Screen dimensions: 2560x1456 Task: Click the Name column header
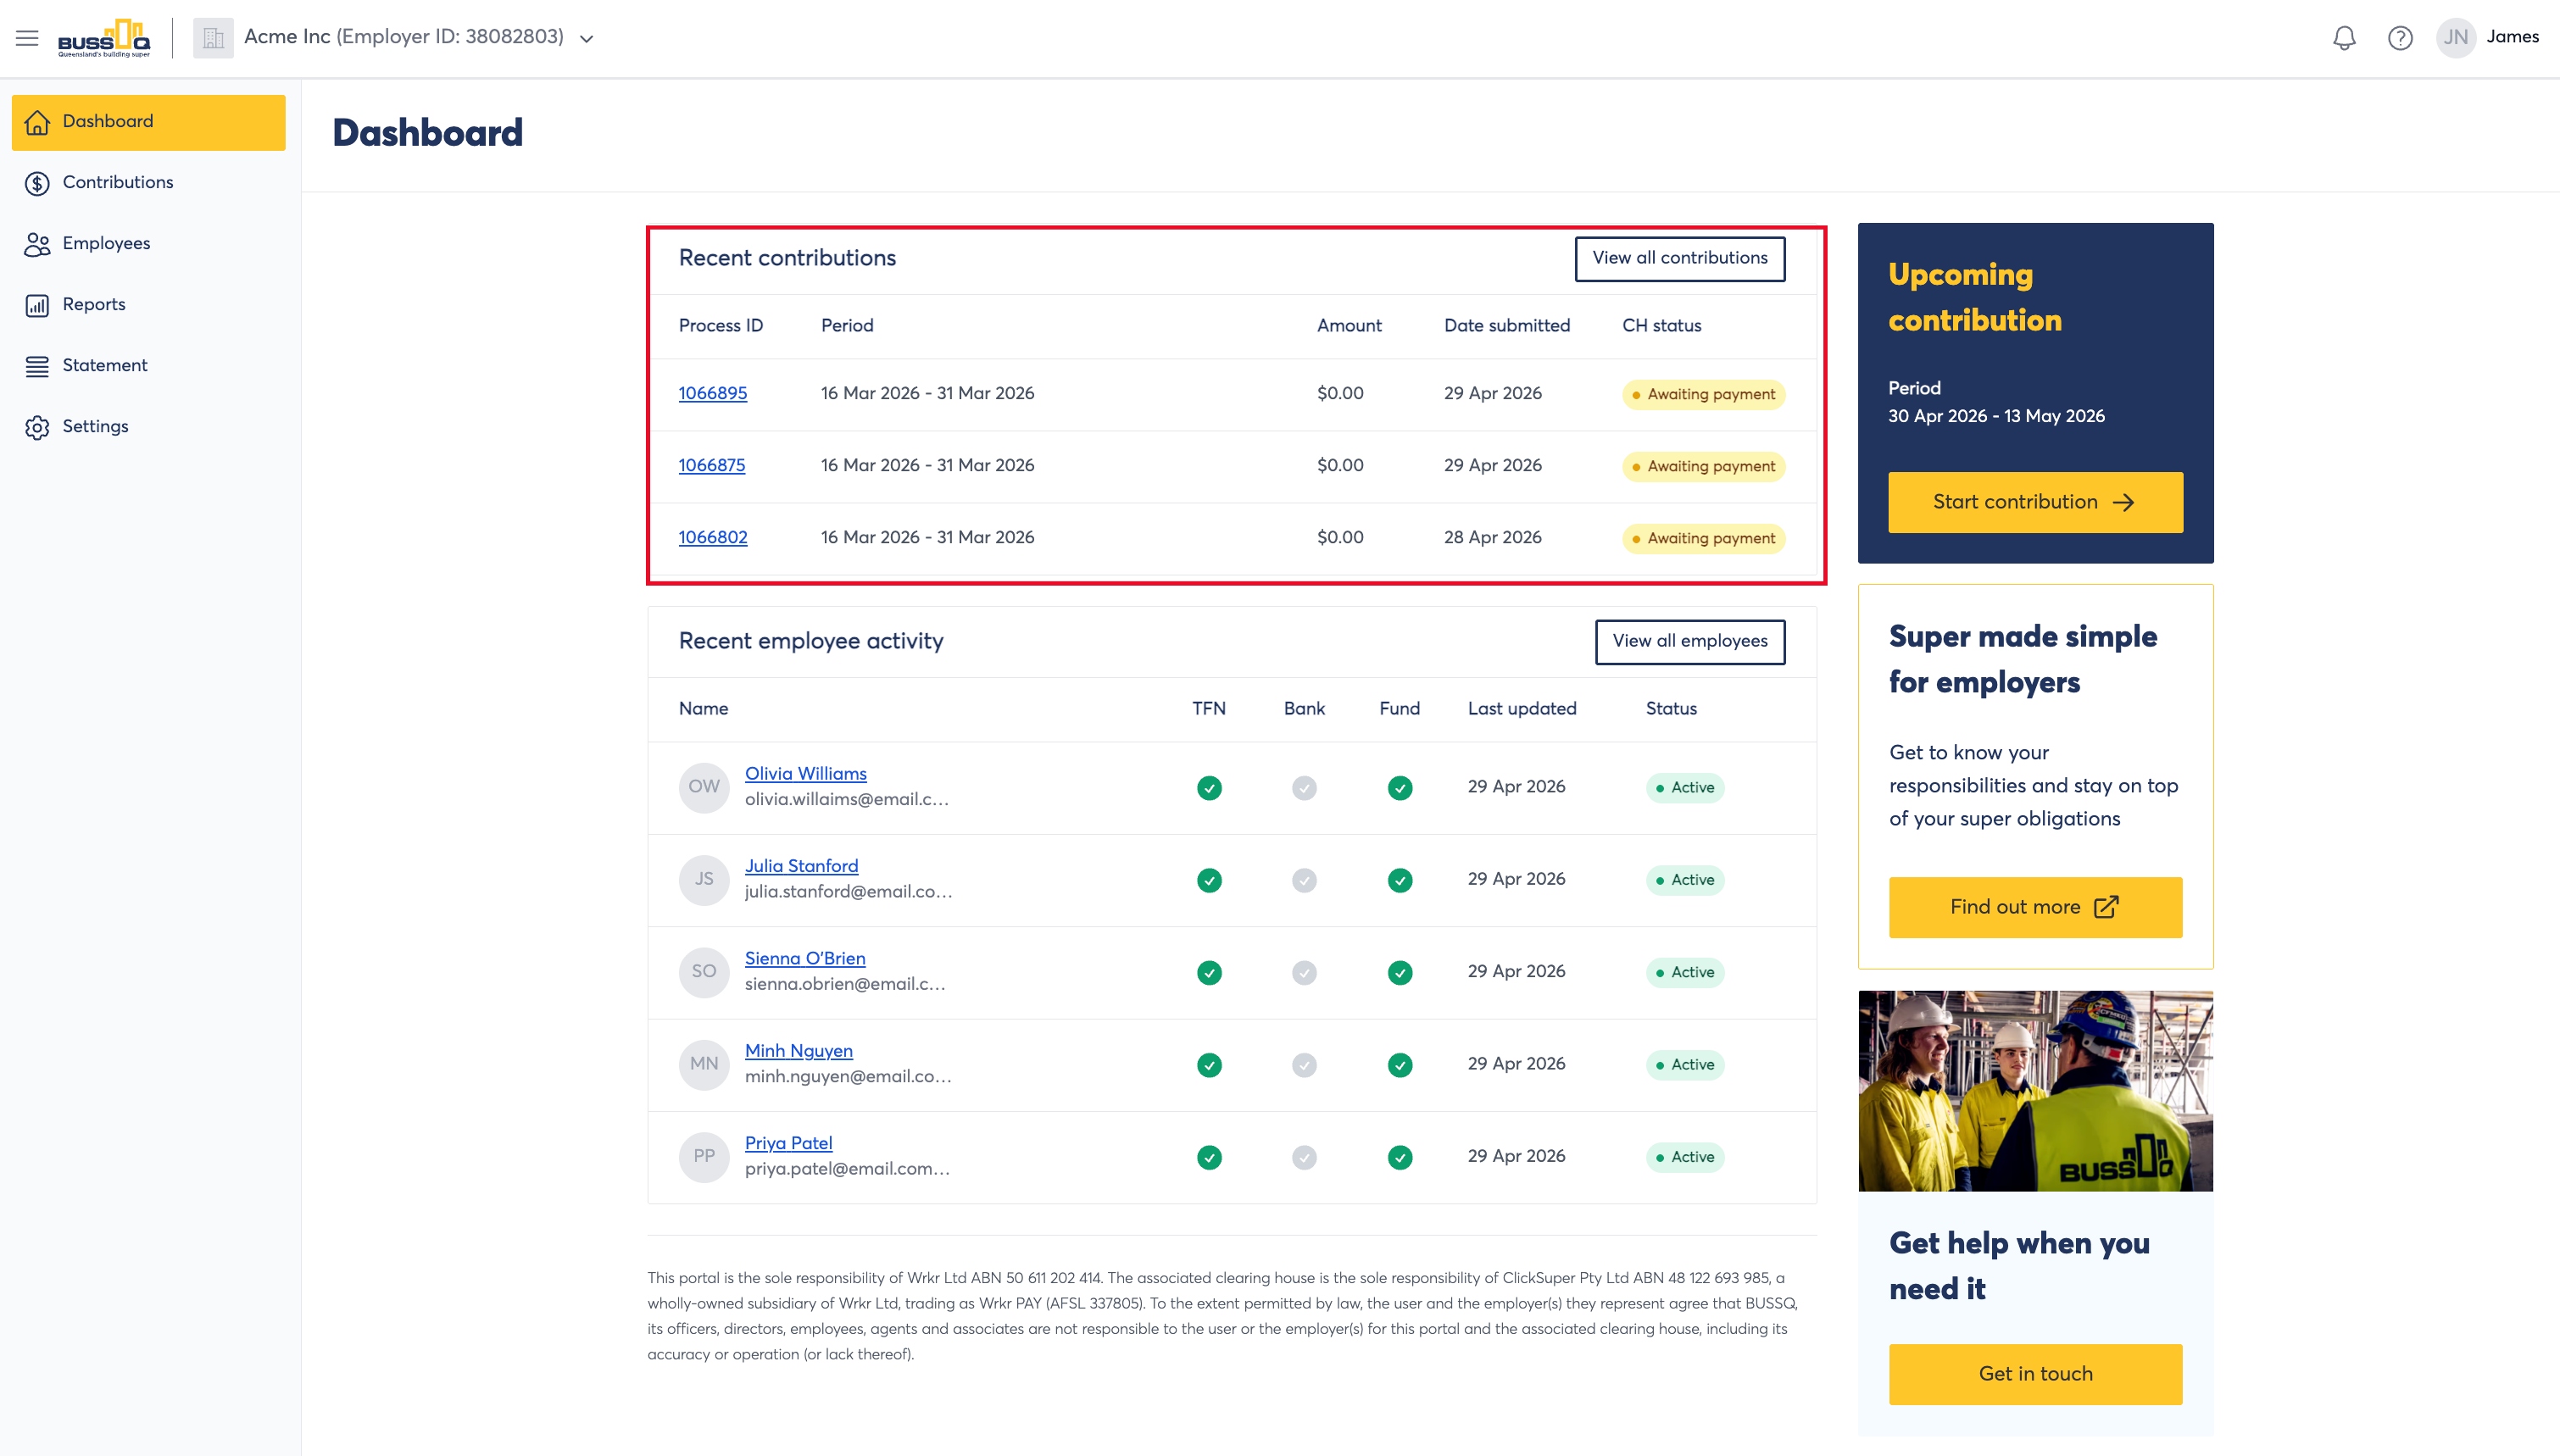coord(703,709)
